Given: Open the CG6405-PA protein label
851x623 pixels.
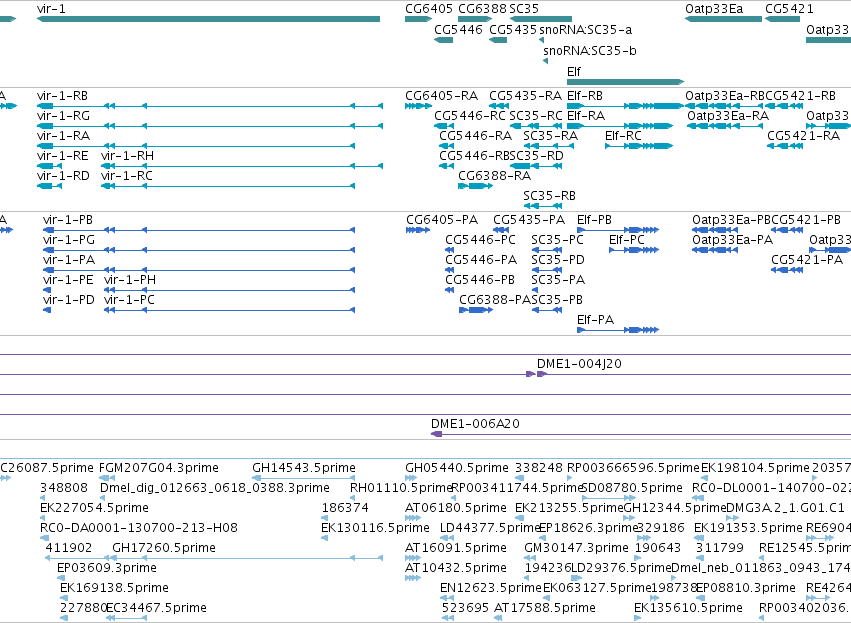Looking at the screenshot, I should click(442, 220).
